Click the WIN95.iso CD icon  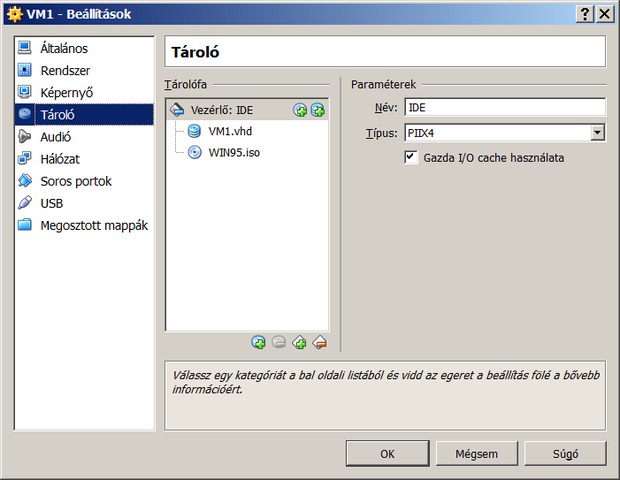[x=194, y=152]
